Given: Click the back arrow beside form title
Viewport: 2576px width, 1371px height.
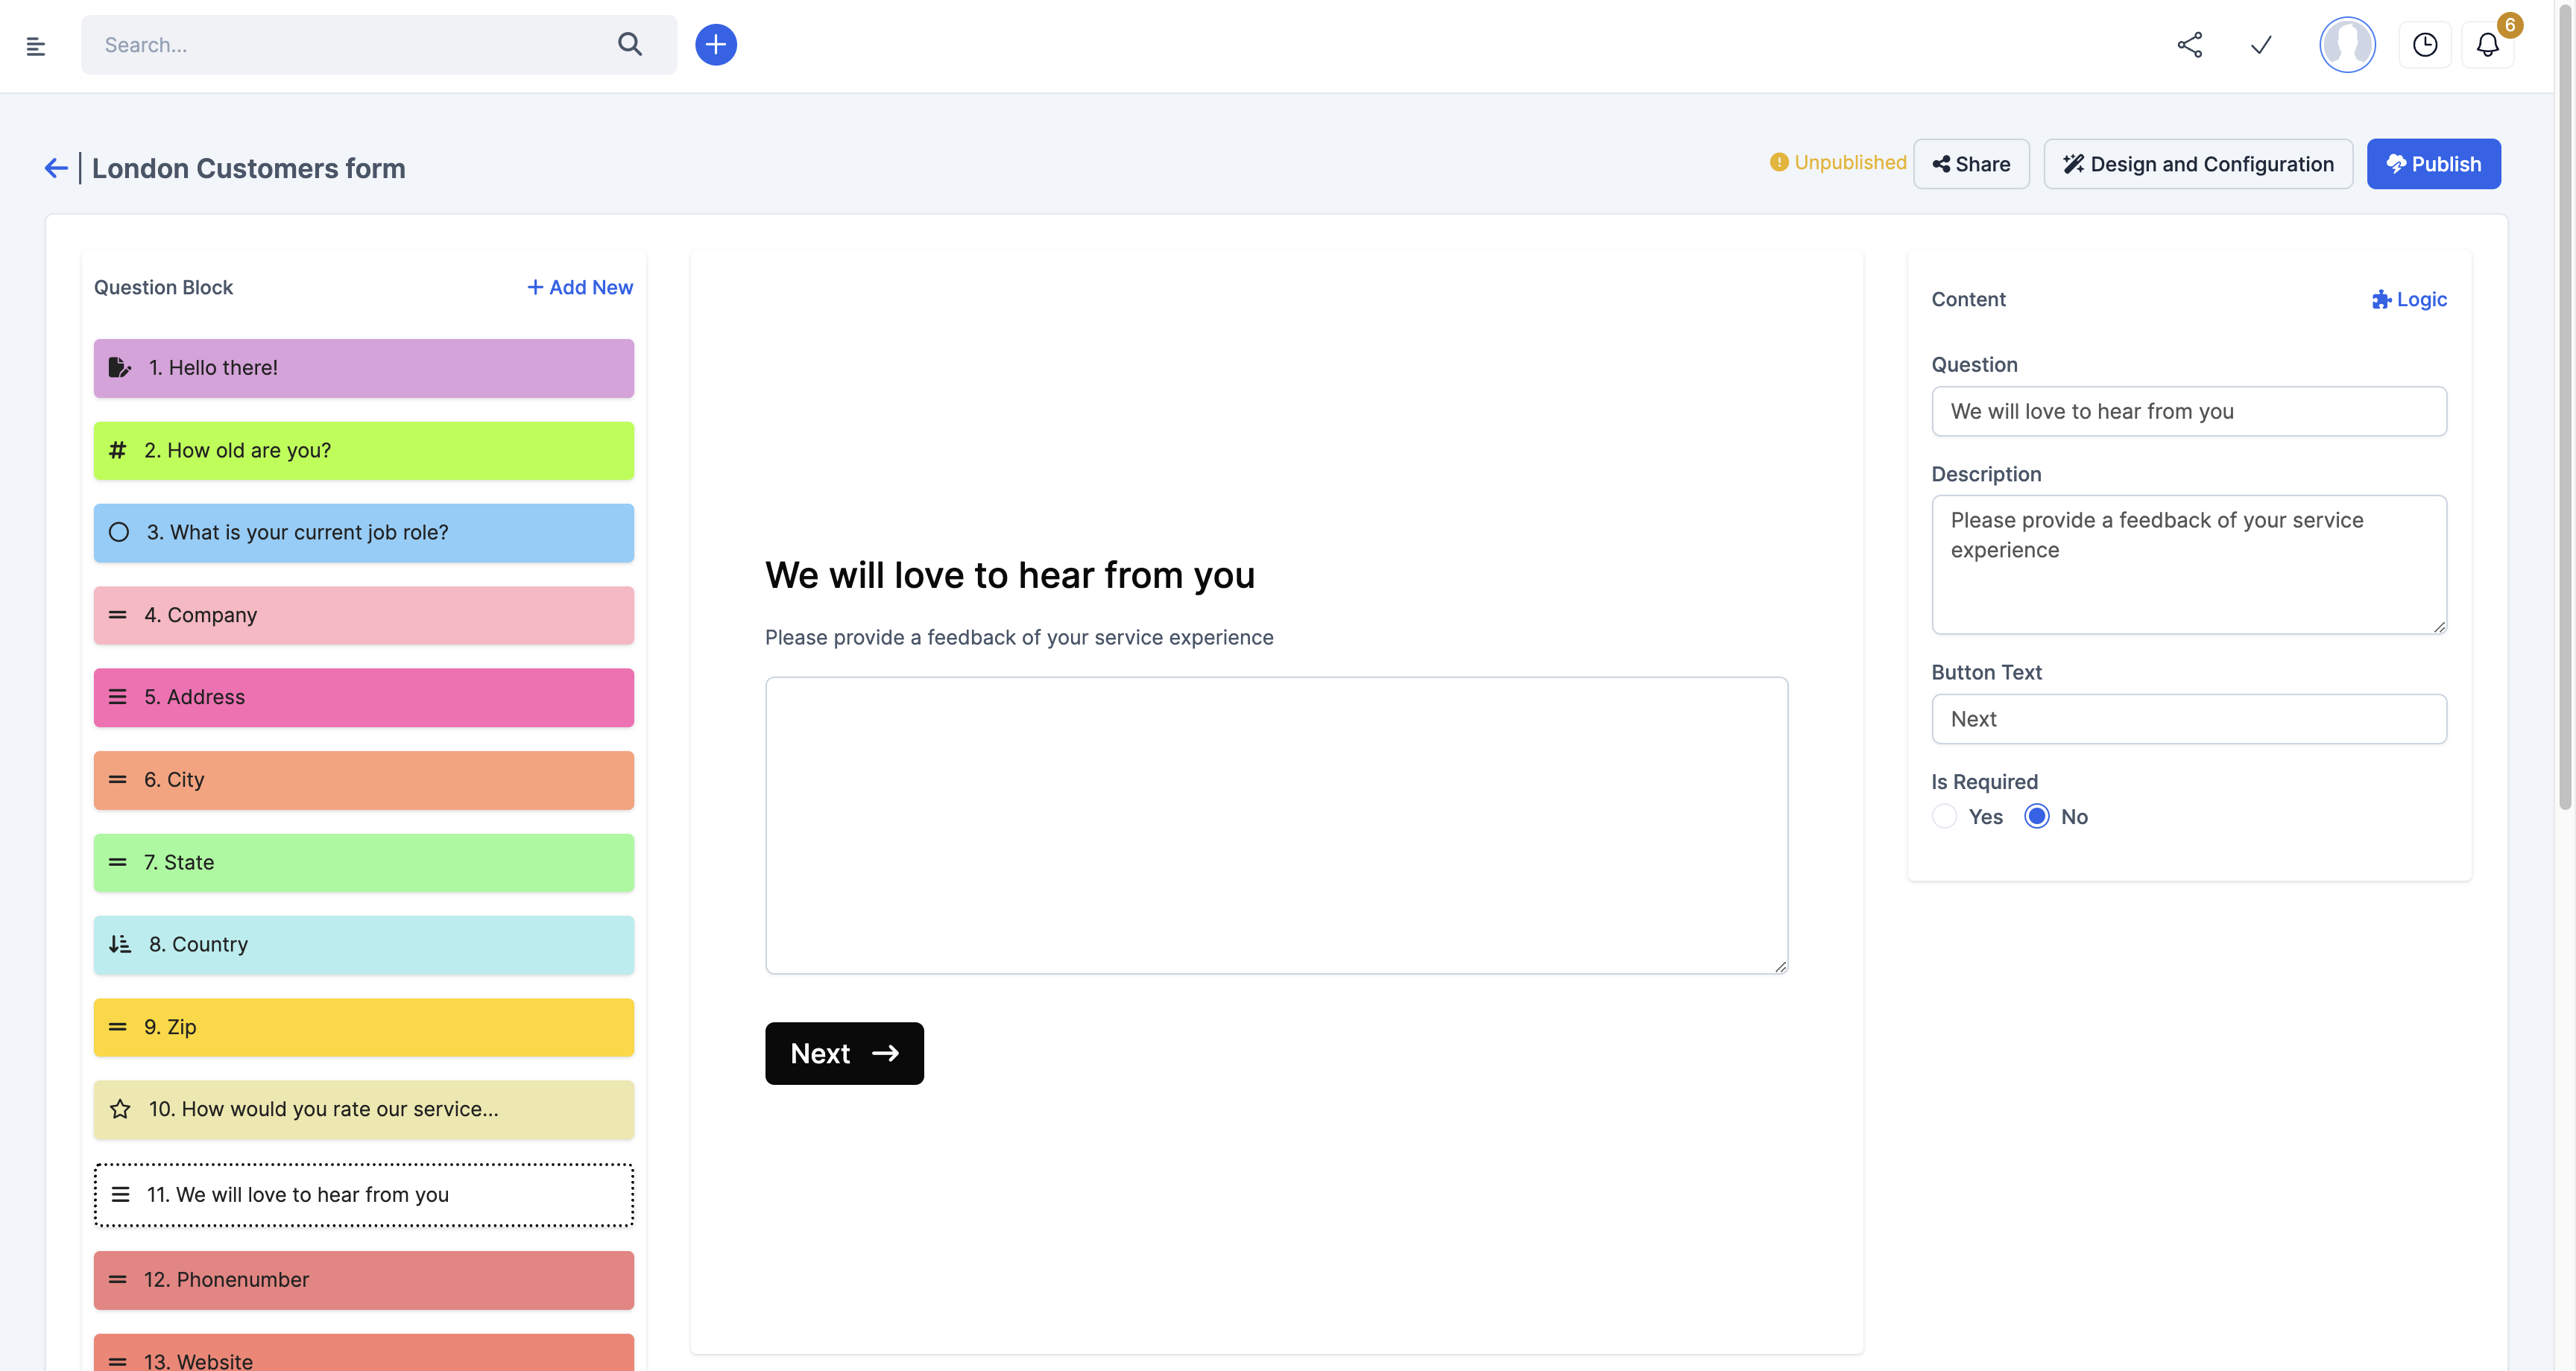Looking at the screenshot, I should (56, 168).
